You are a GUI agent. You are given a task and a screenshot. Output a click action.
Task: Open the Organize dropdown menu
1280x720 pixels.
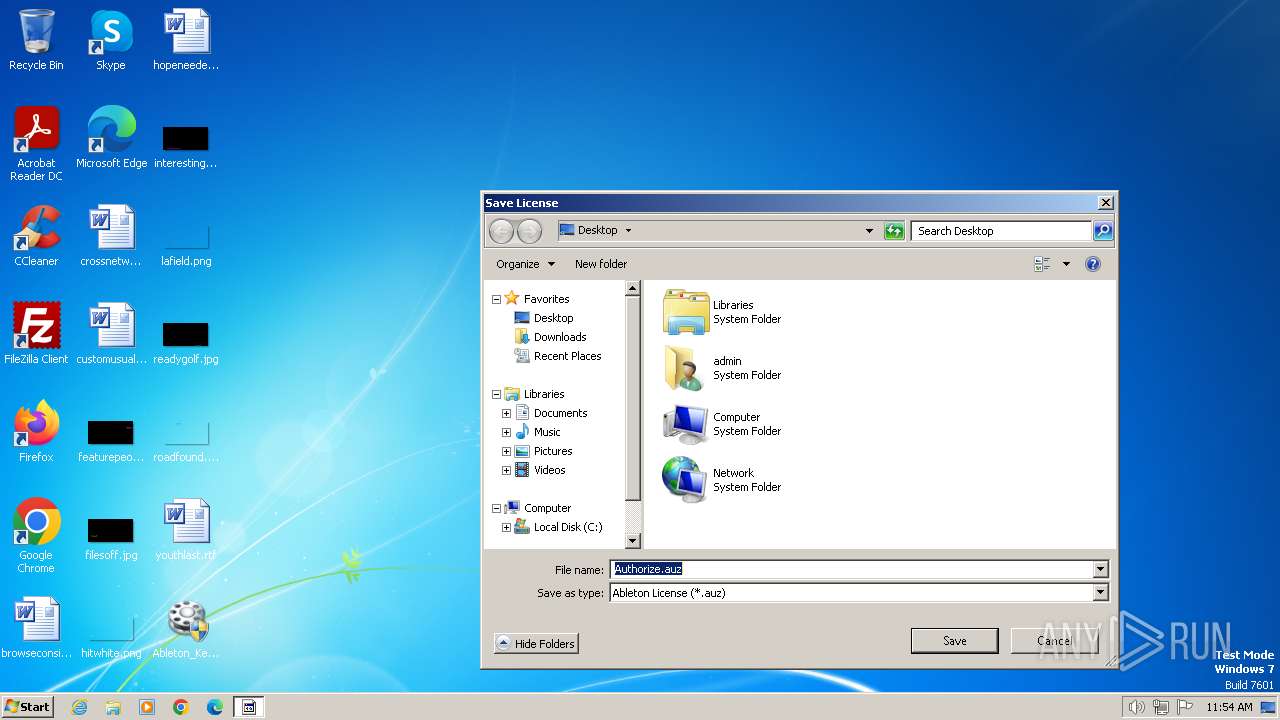click(525, 264)
